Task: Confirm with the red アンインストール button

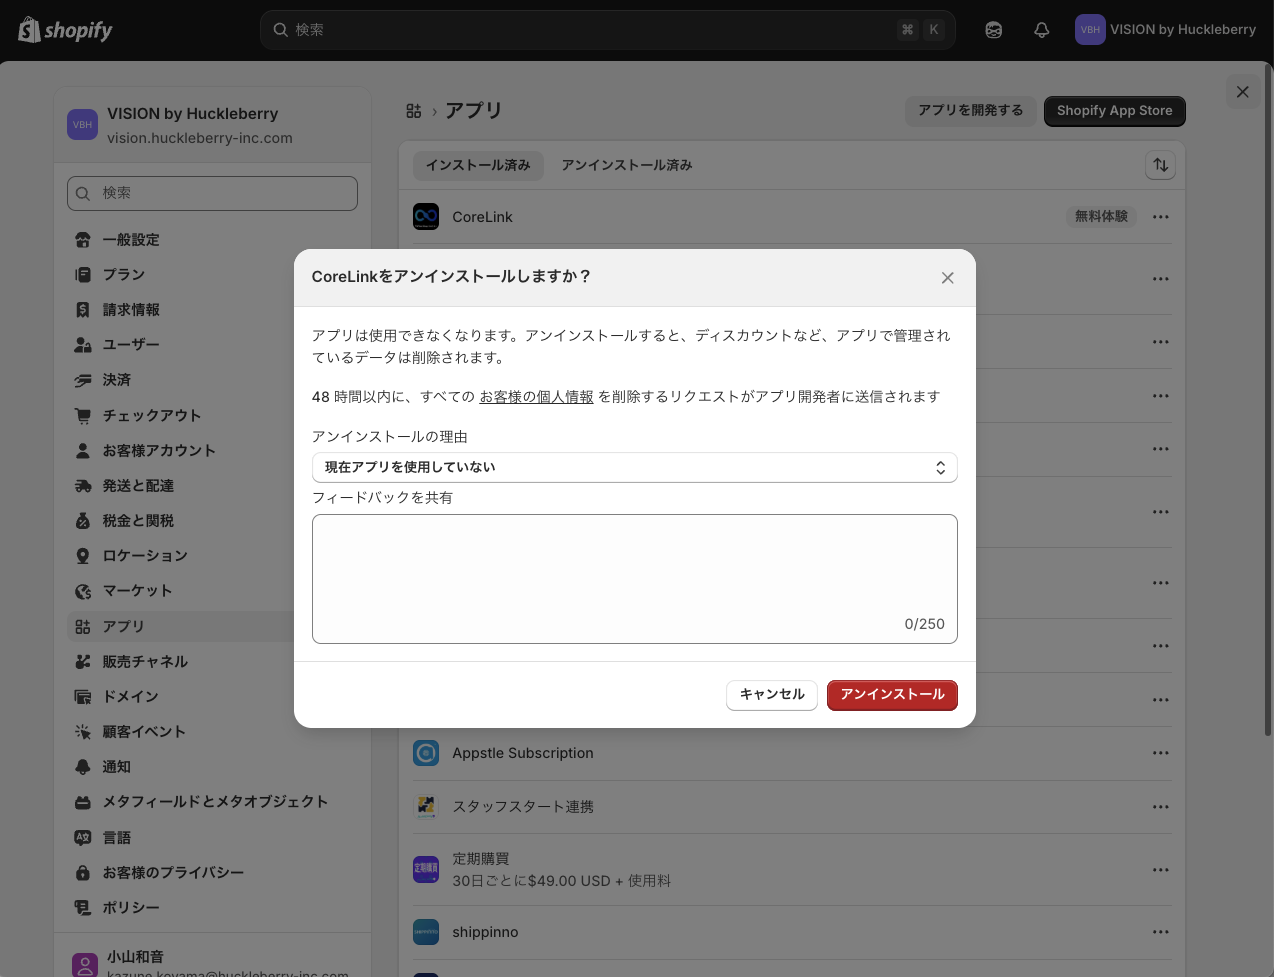Action: click(892, 695)
